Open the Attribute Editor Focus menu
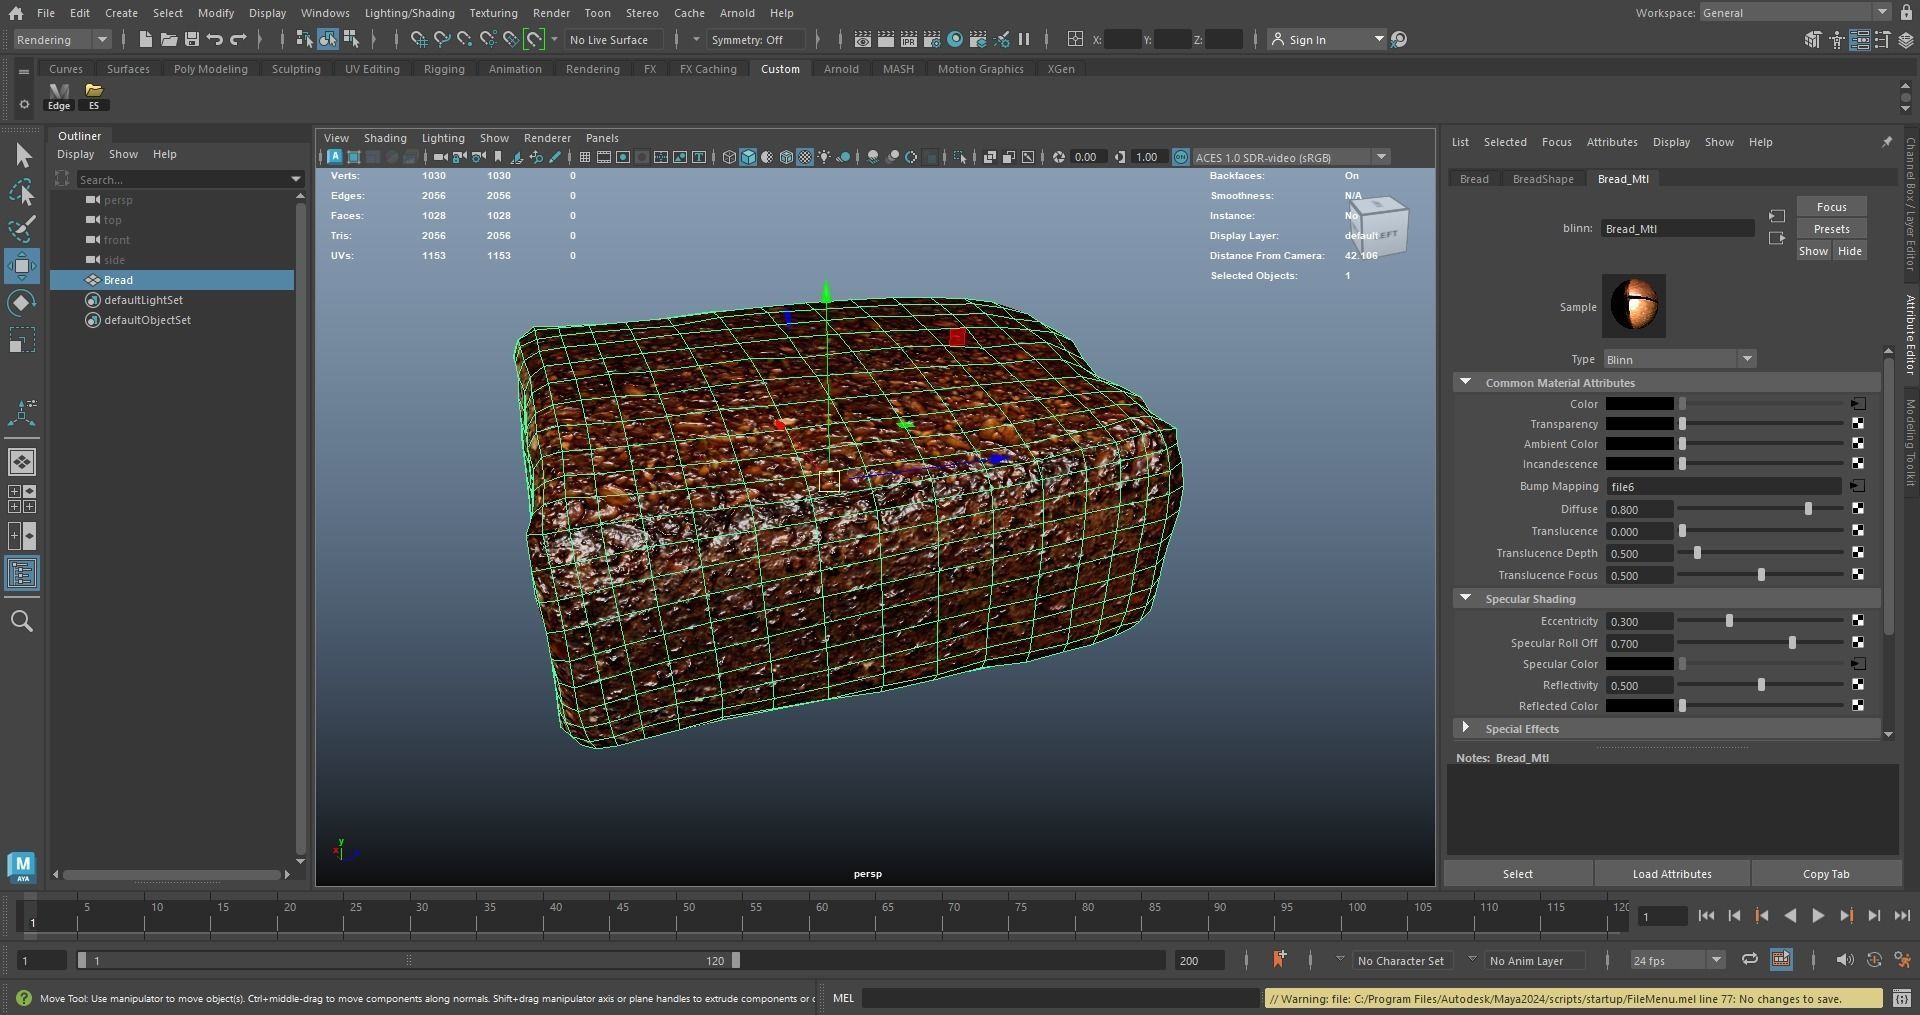Image resolution: width=1920 pixels, height=1015 pixels. point(1556,142)
